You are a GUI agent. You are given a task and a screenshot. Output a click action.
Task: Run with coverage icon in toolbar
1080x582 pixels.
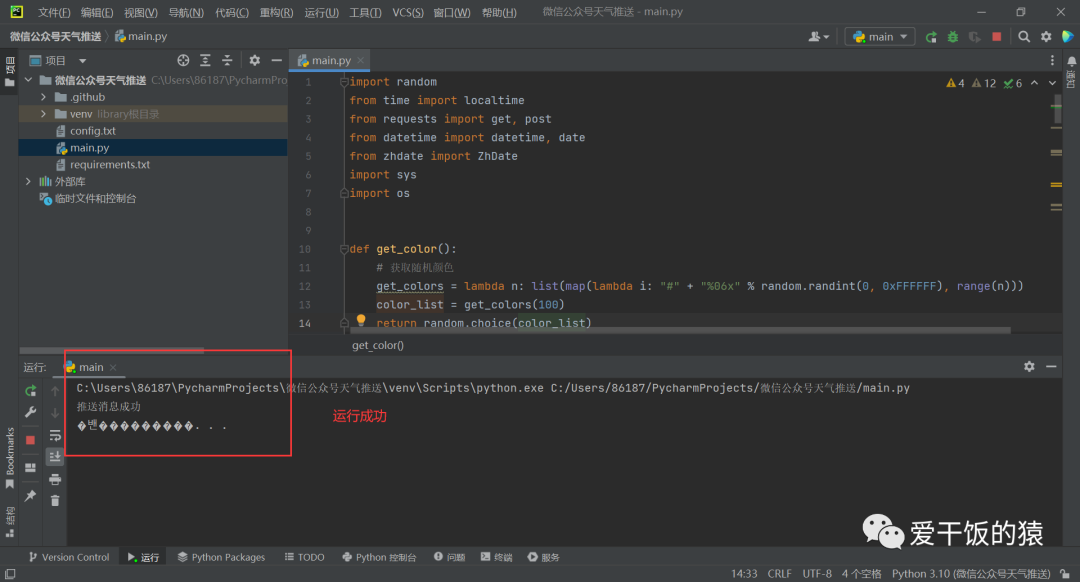point(975,37)
